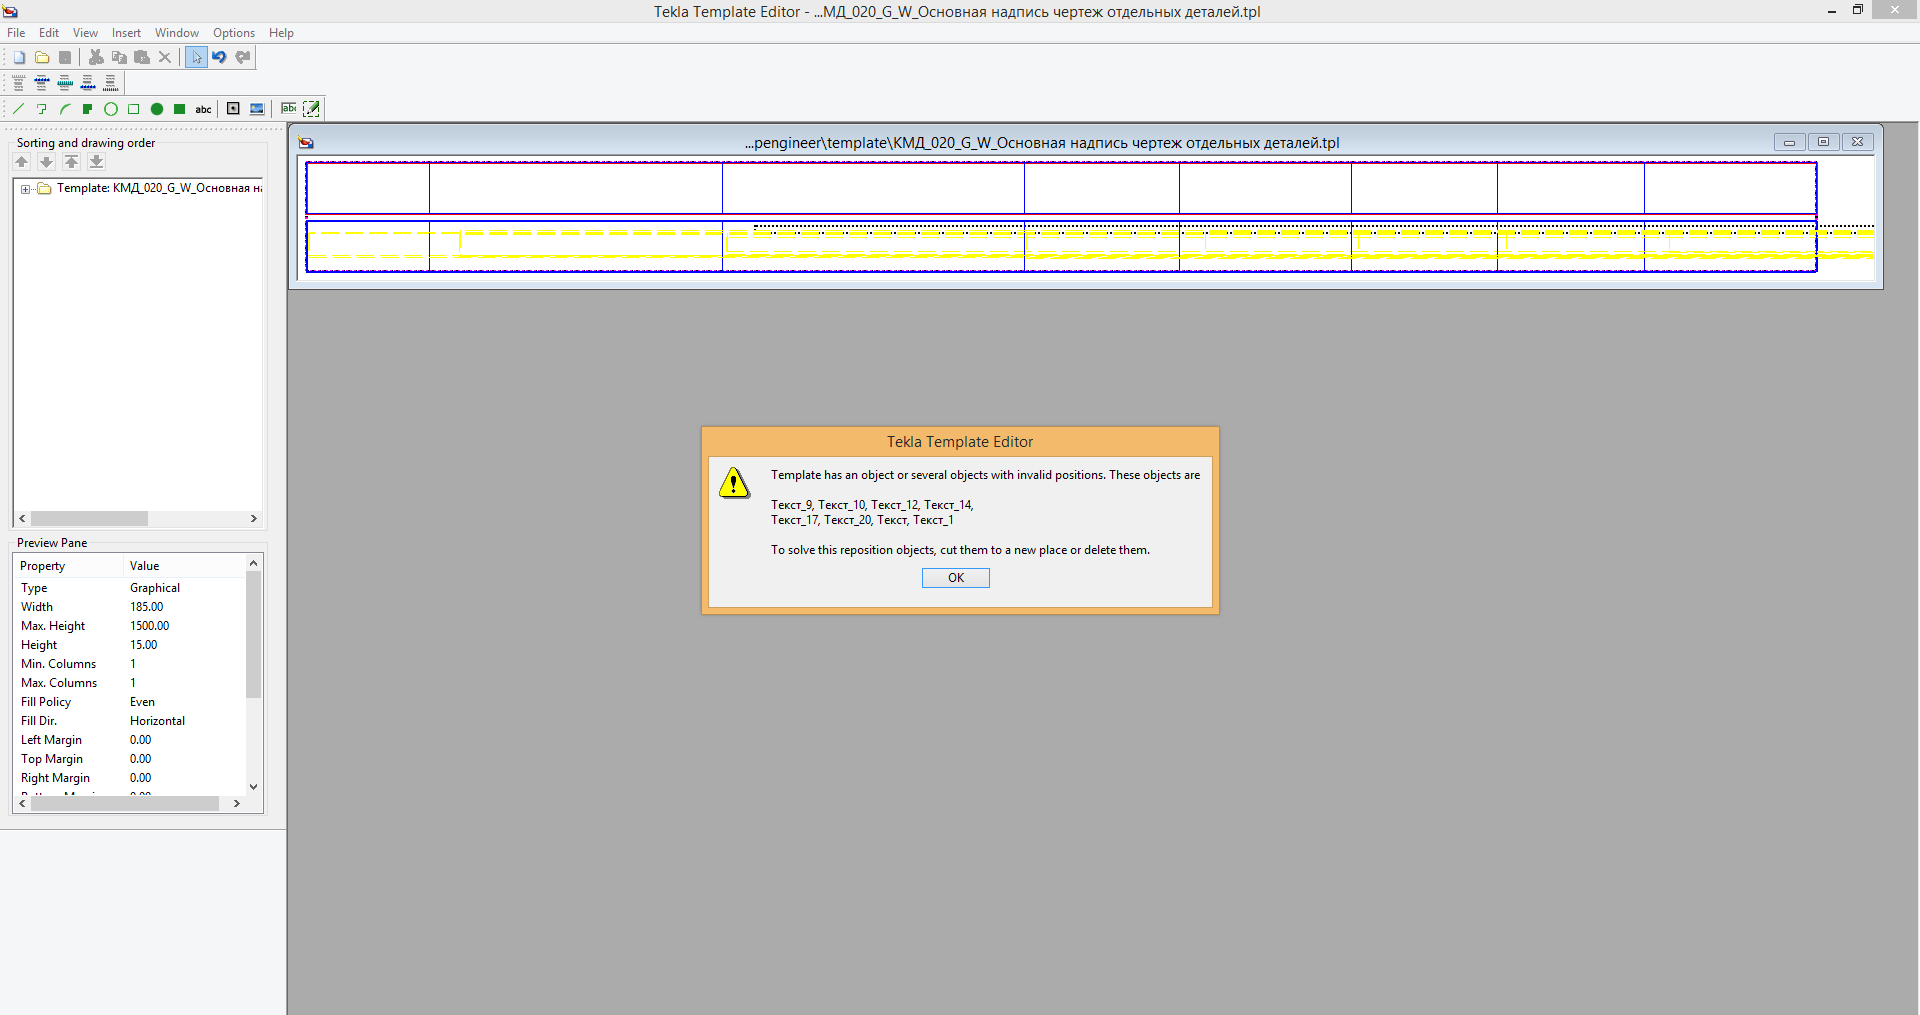Screen dimensions: 1920x1015
Task: Activate the Select pointer tool
Action: 196,57
